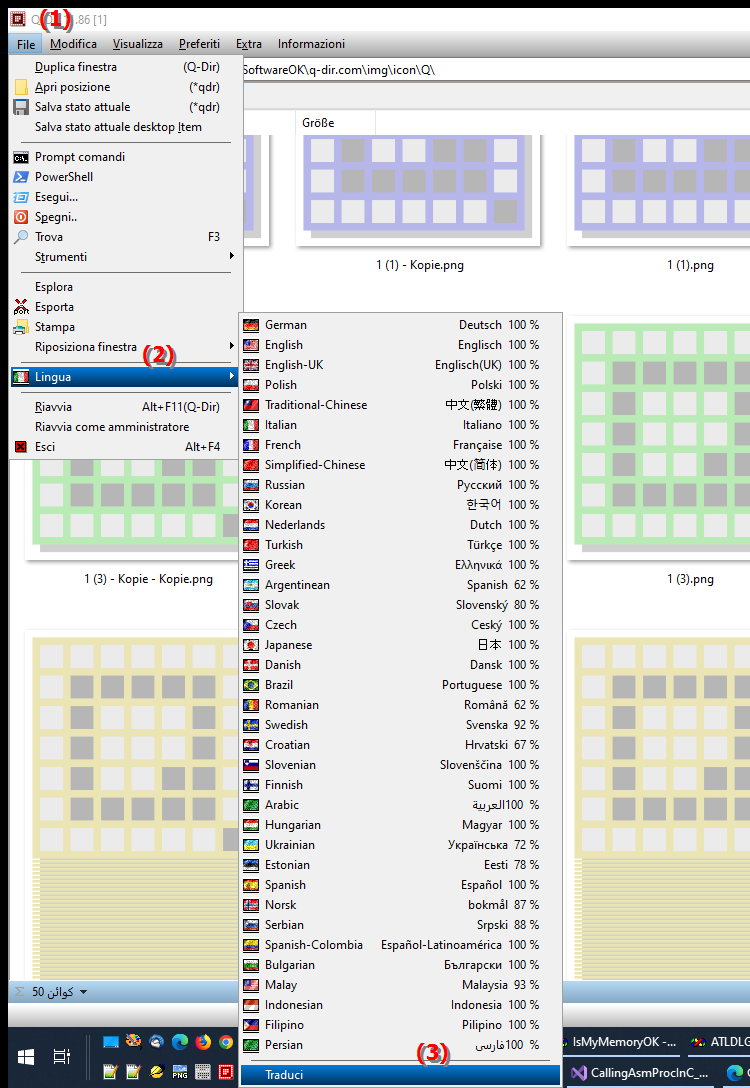The image size is (750, 1088).
Task: Click the Spegni.. power icon
Action: 22,217
